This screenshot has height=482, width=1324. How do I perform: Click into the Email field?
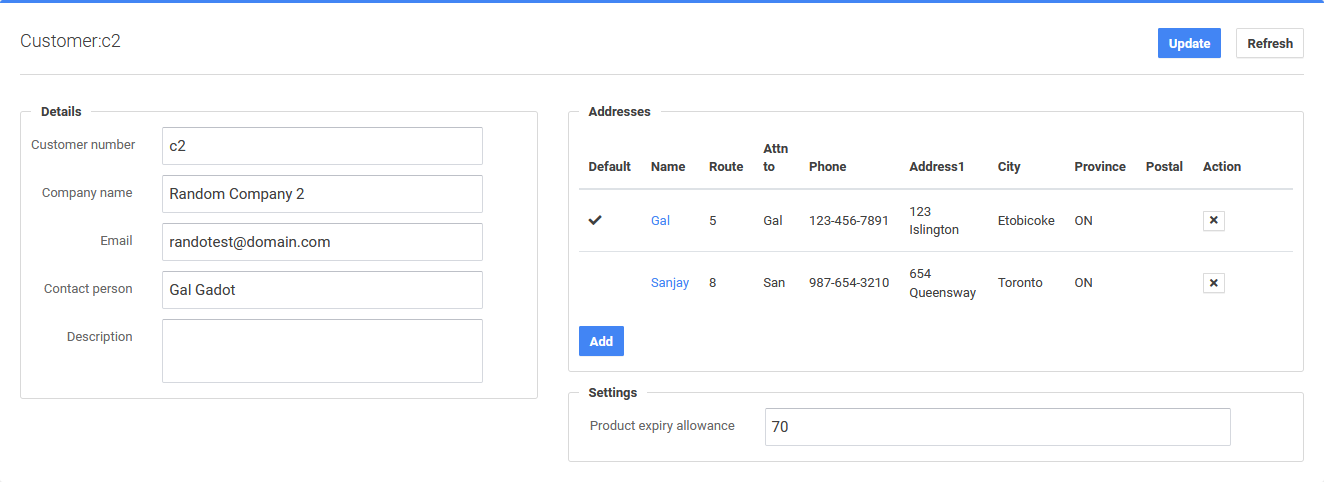point(322,242)
